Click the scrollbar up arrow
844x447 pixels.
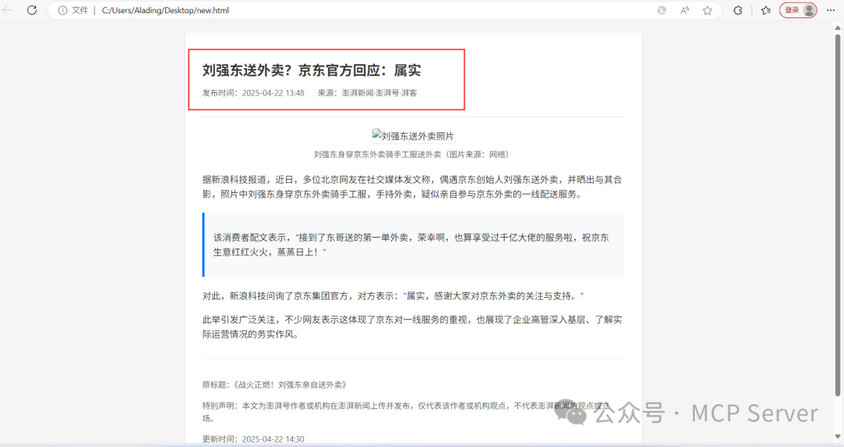point(838,28)
